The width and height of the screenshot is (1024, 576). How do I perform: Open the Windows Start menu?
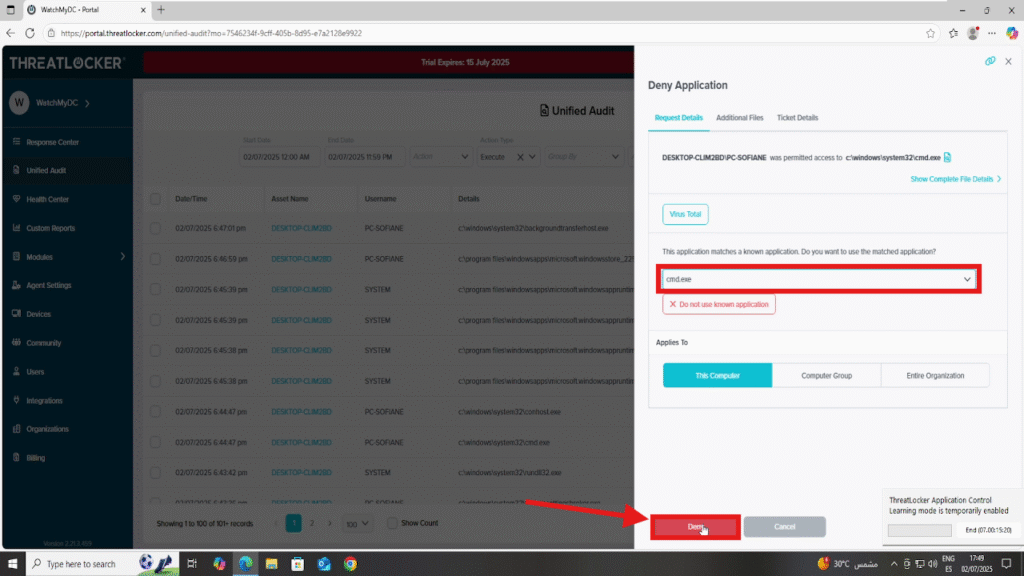[12, 564]
